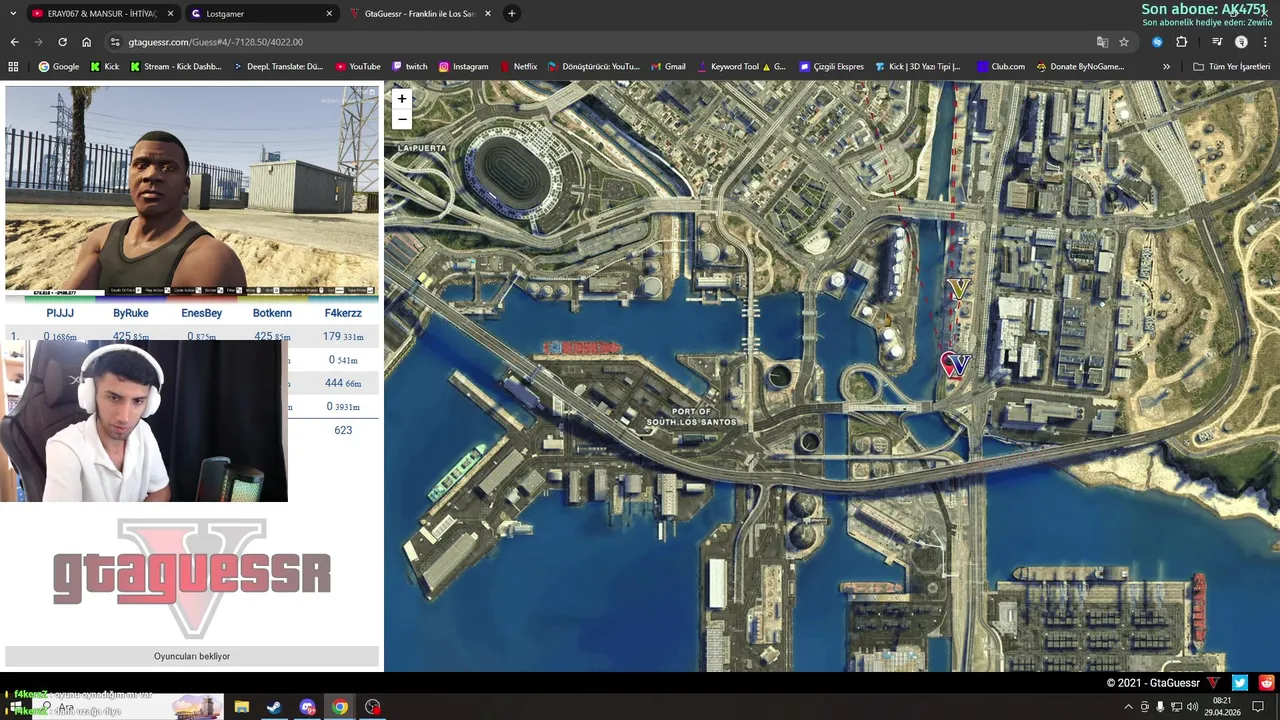Click the red V logo in footer
This screenshot has height=720, width=1280.
coord(1213,683)
